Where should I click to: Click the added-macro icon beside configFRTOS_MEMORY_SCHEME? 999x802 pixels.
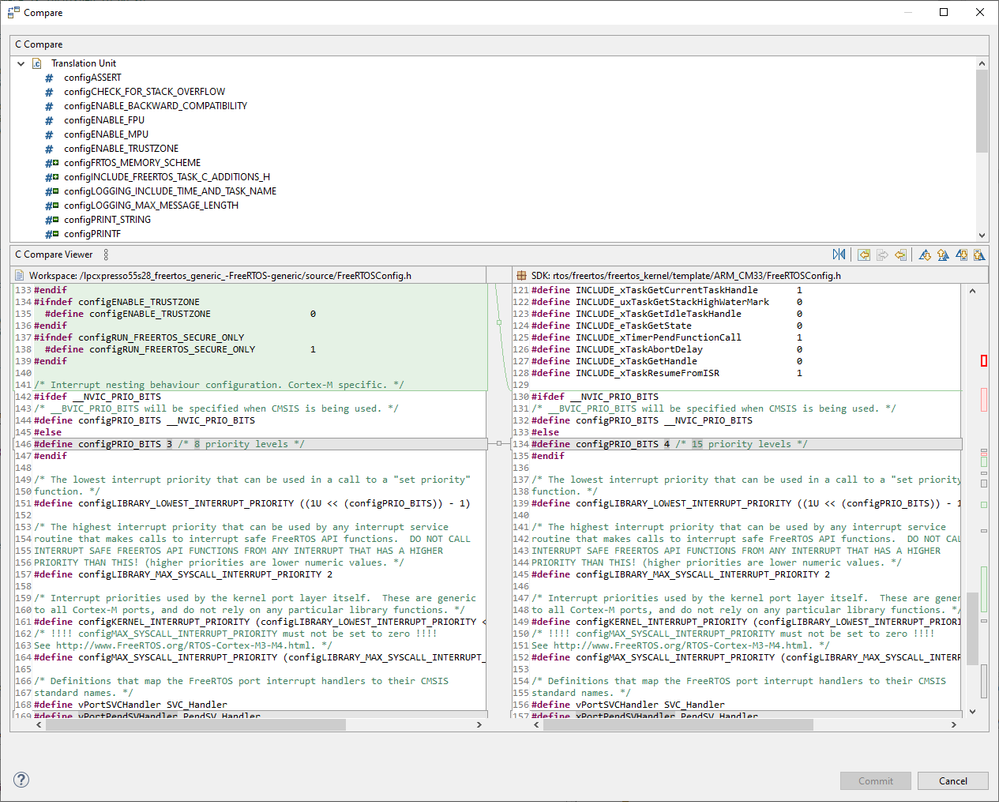[x=52, y=163]
